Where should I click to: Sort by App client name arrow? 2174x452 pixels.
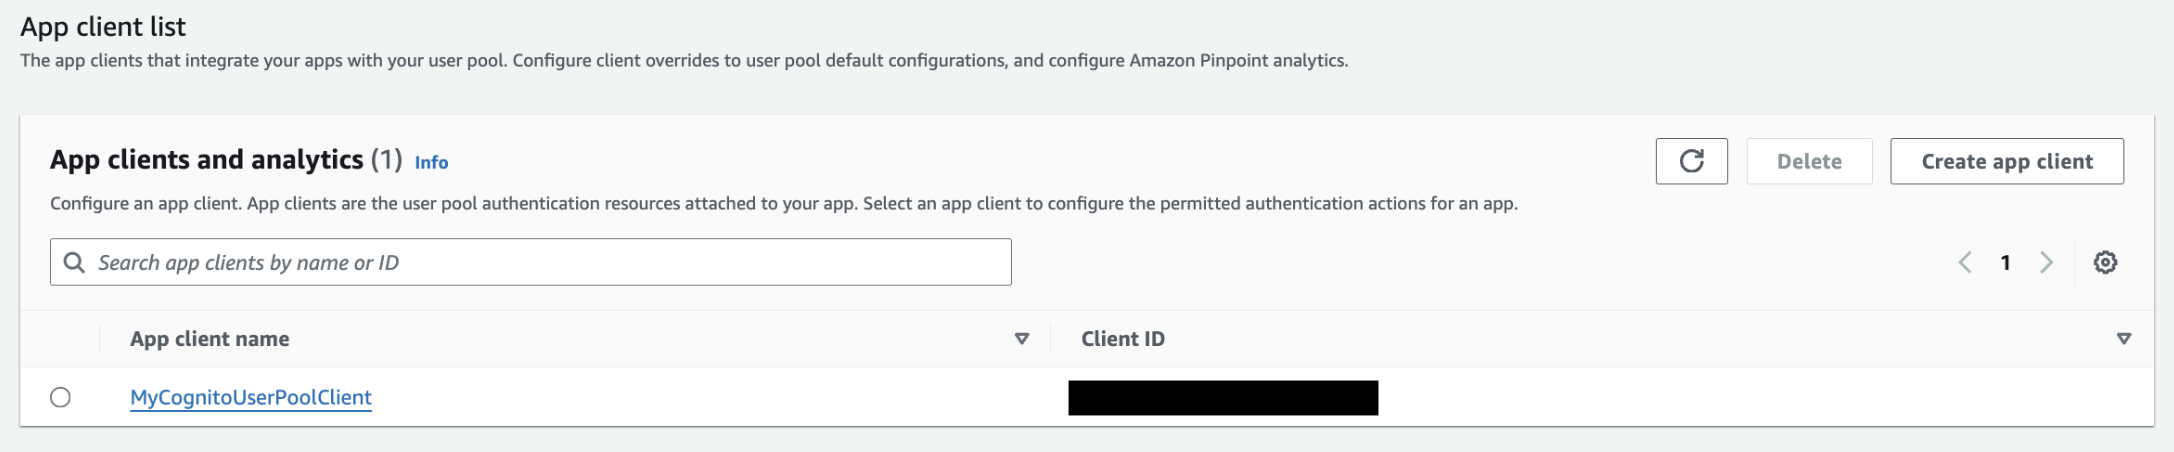(x=1022, y=339)
